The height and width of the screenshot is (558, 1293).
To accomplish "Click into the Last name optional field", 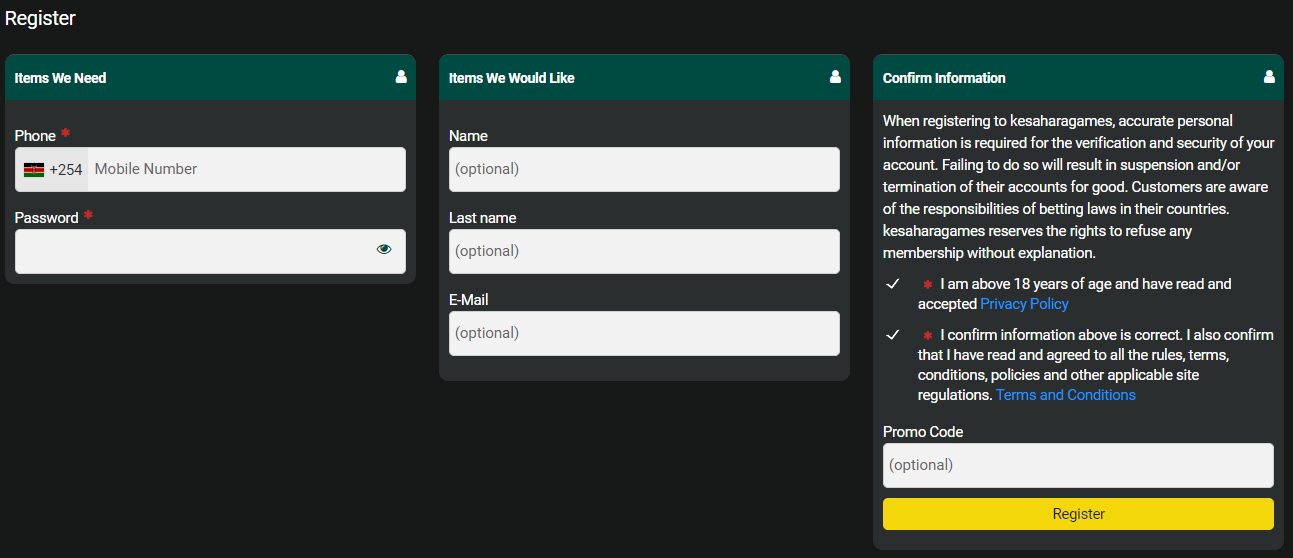I will point(644,251).
